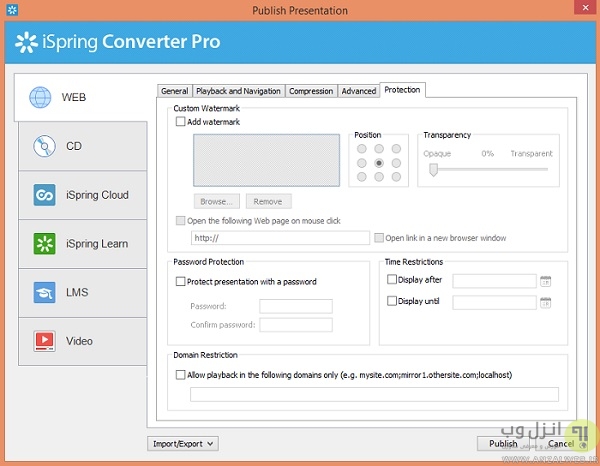Open the Video publishing icon
This screenshot has height=466, width=600.
44,341
